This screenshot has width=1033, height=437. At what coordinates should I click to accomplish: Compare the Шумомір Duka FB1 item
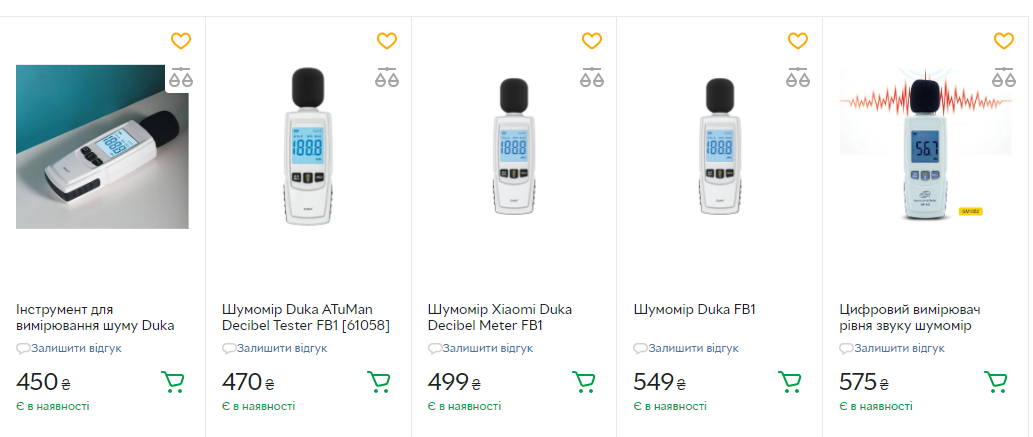798,77
